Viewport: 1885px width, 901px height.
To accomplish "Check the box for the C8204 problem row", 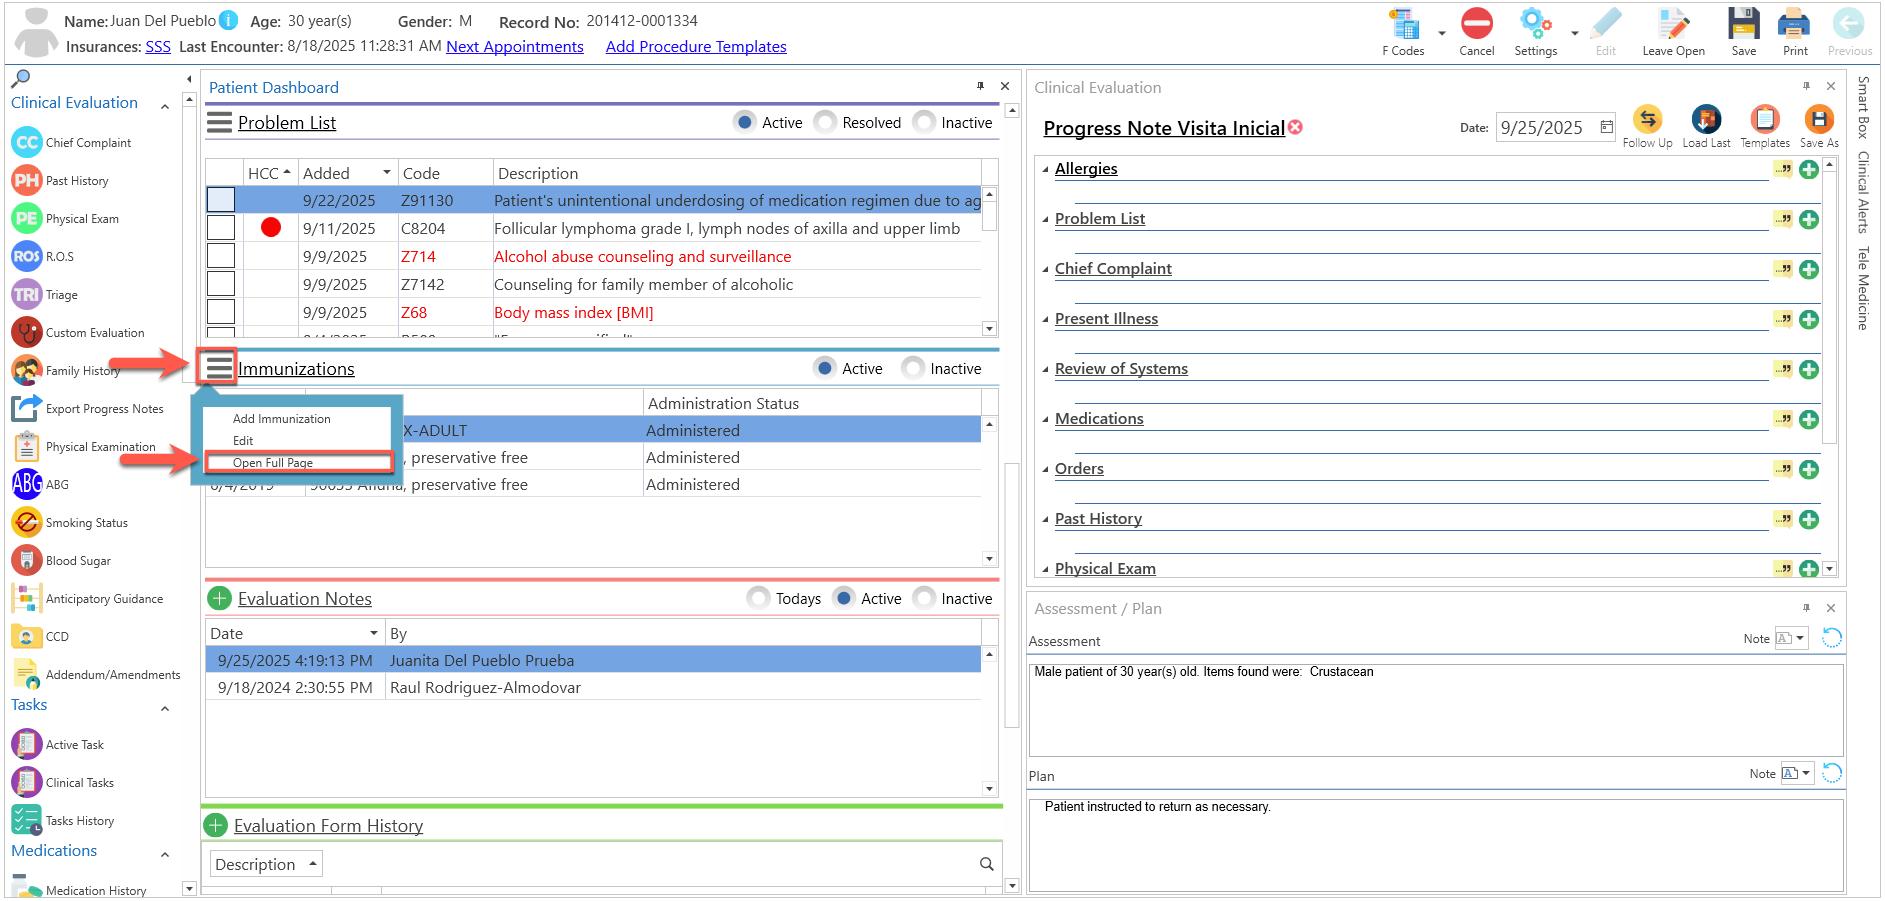I will [x=221, y=228].
